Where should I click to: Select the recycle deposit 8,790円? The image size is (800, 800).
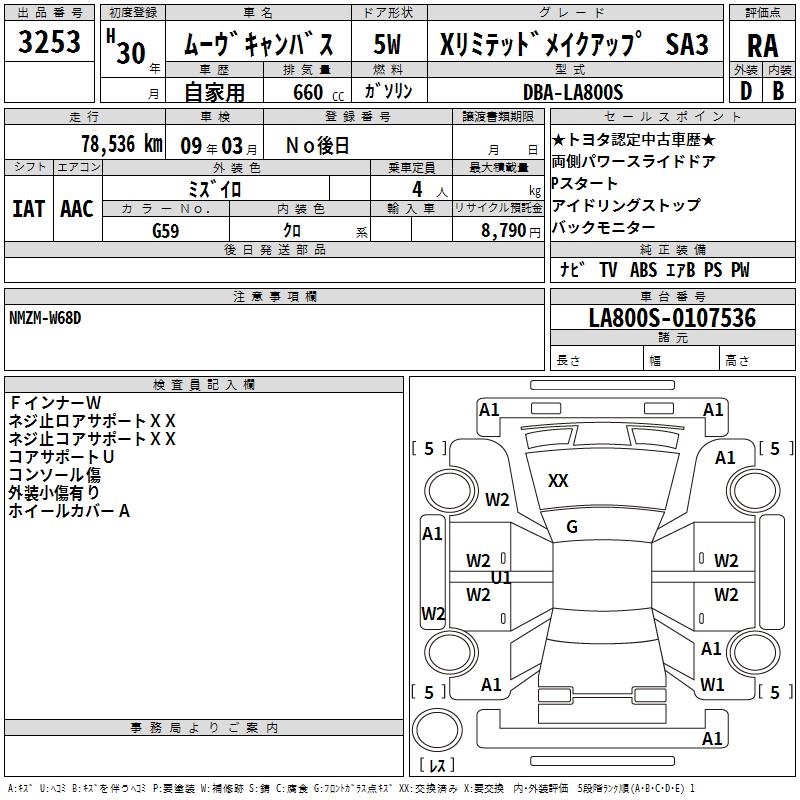[x=511, y=231]
